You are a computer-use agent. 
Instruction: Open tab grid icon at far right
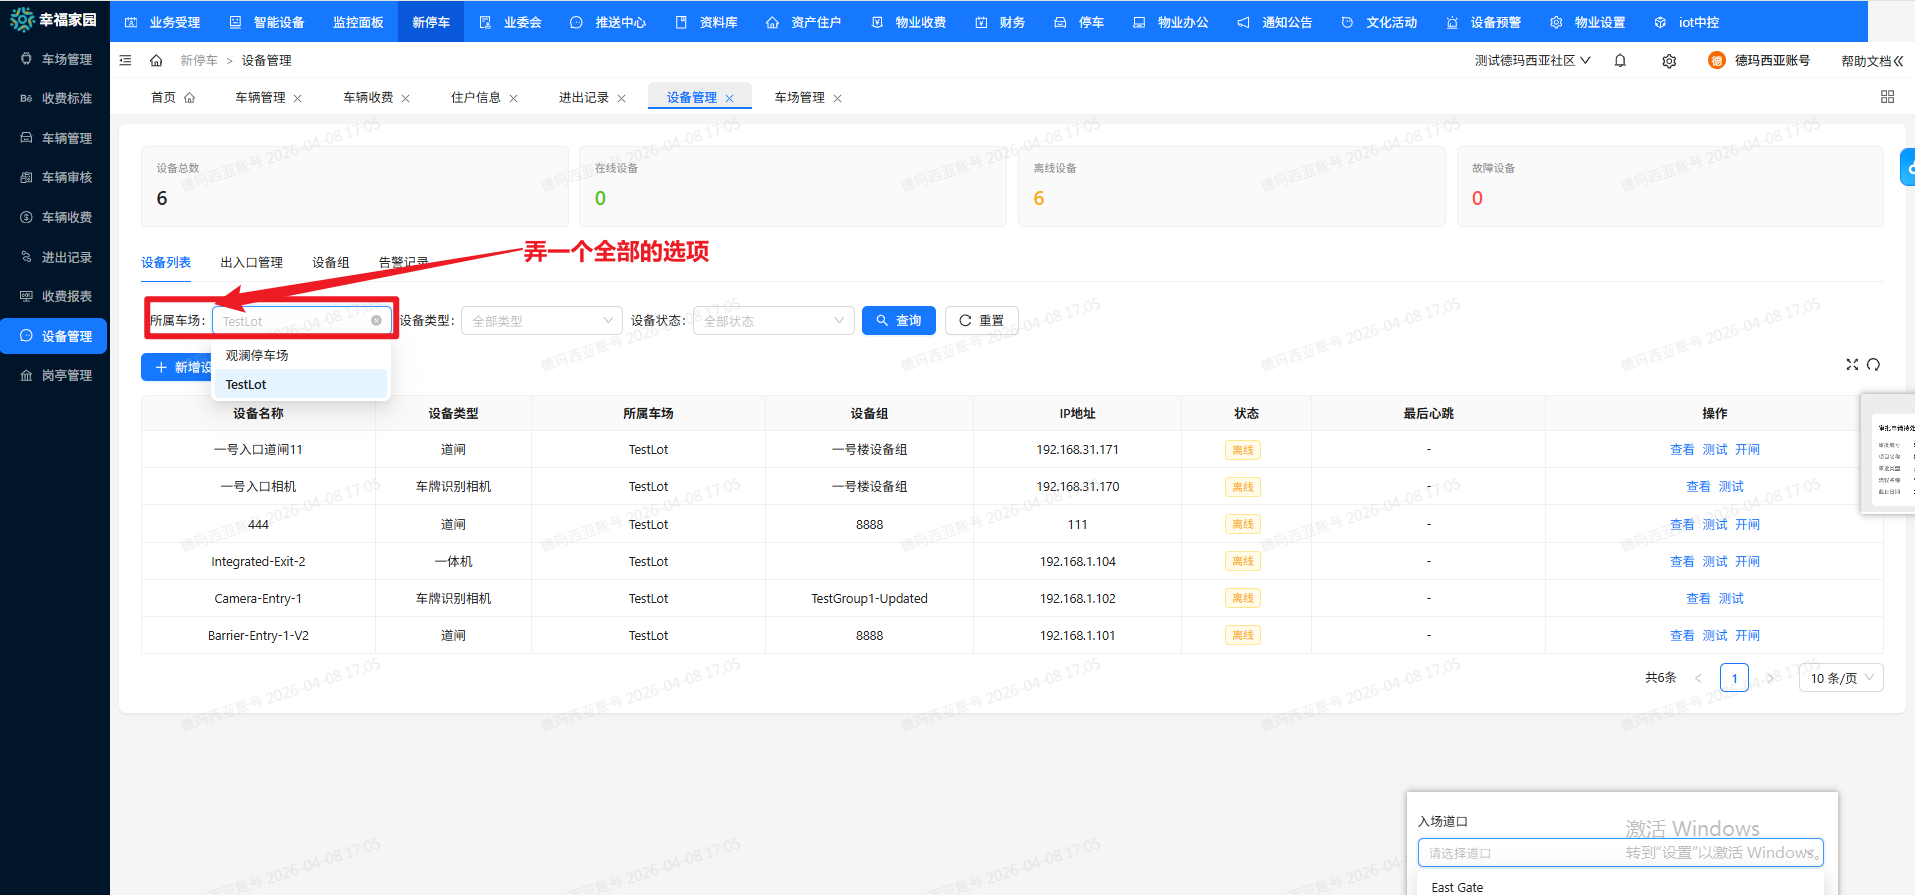click(x=1887, y=97)
